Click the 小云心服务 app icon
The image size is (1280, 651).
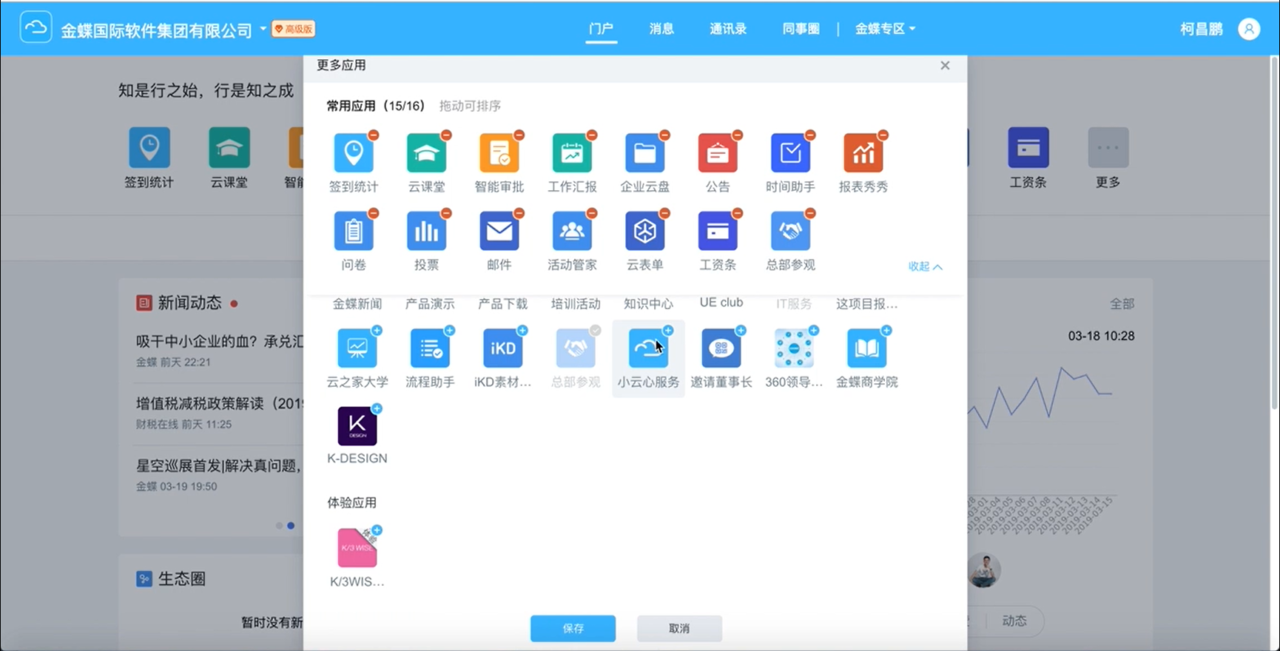(648, 348)
